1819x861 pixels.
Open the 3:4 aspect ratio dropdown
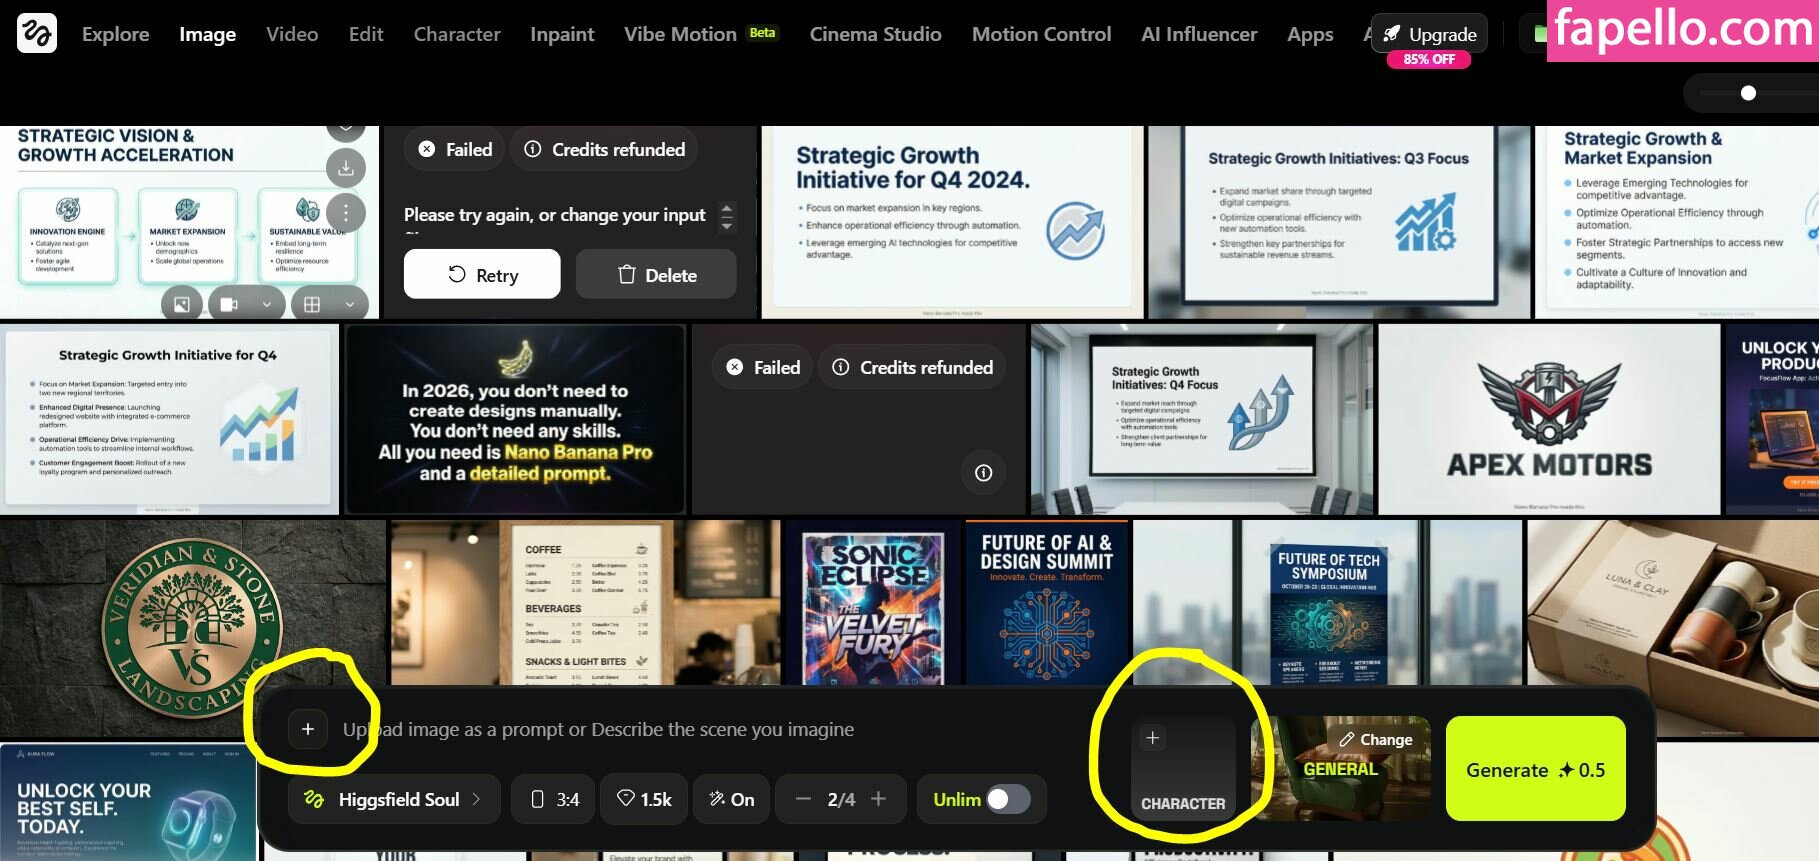tap(555, 799)
